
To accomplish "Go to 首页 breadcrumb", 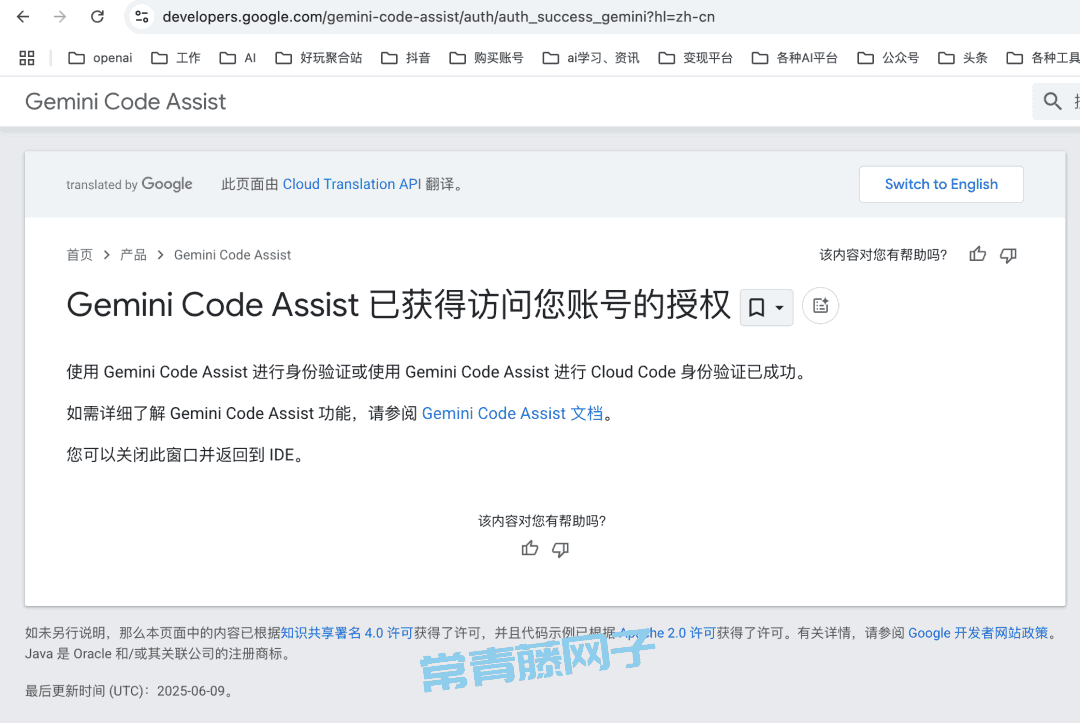I will point(79,255).
